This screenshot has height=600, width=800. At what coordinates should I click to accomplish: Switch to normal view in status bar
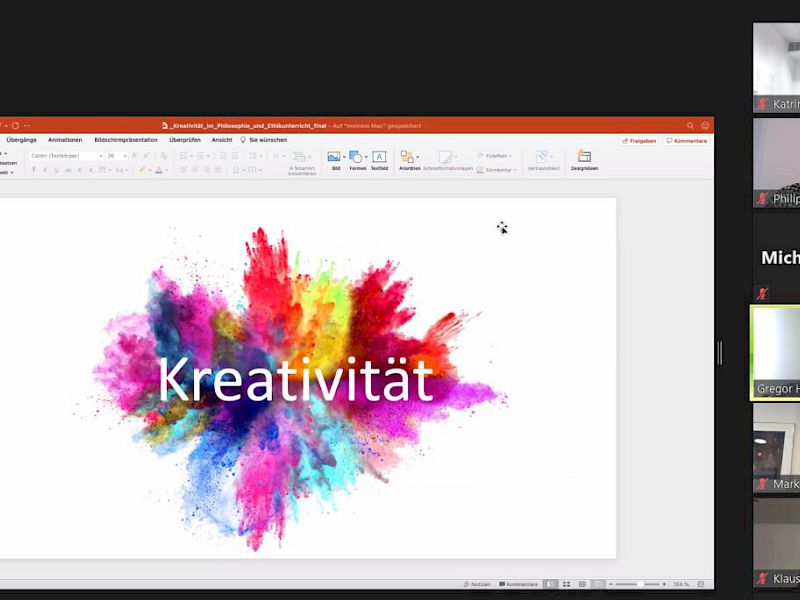tap(550, 584)
